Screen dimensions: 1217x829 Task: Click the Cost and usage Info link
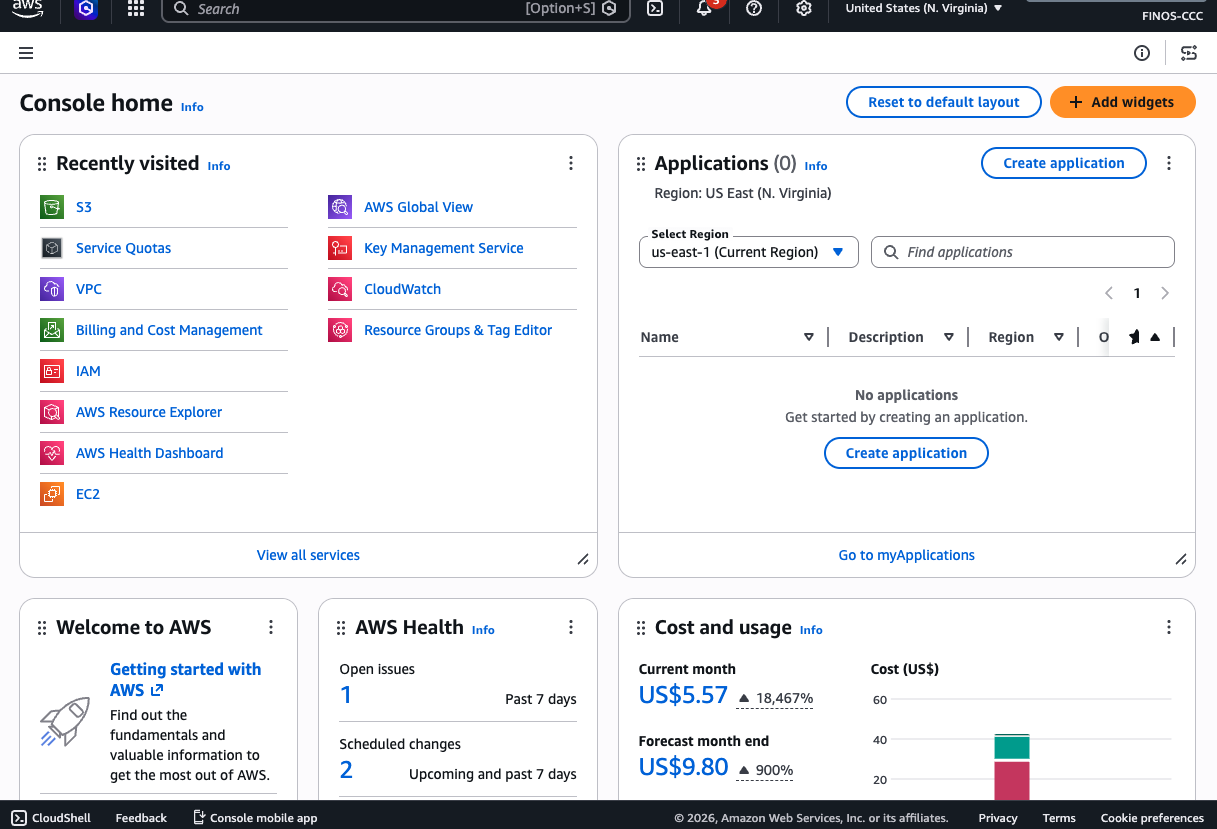(811, 630)
